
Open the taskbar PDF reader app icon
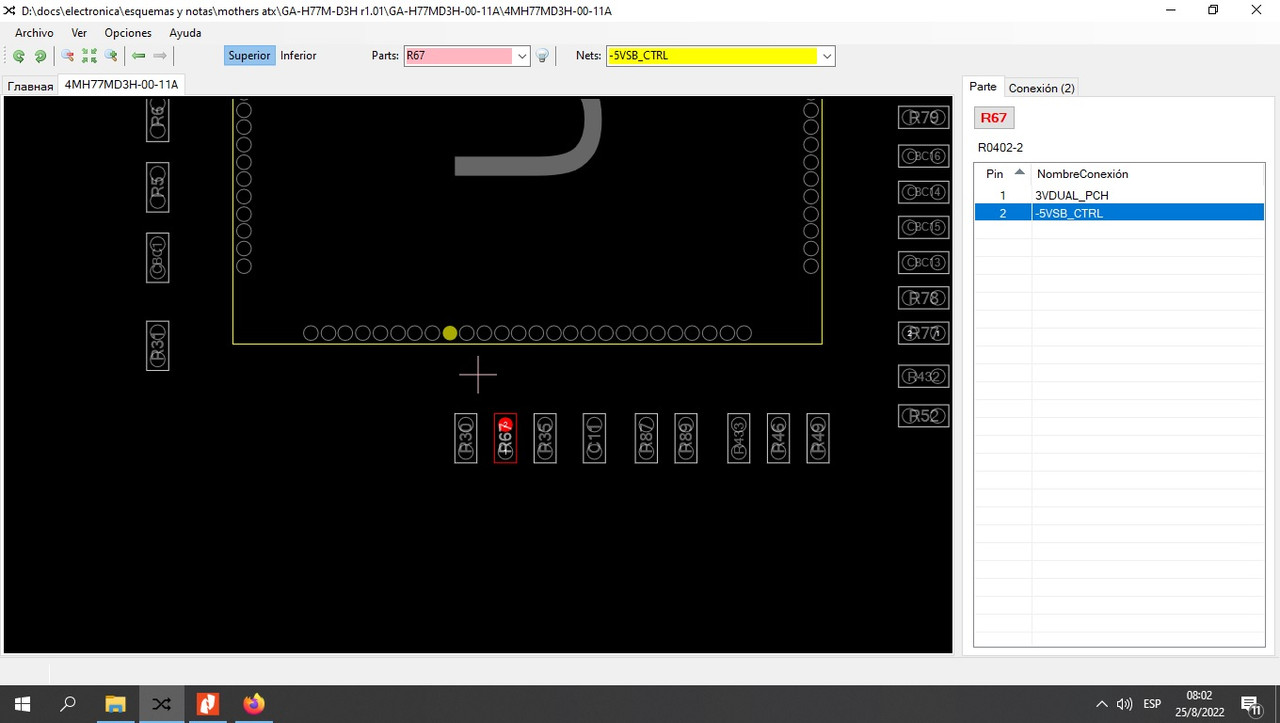[207, 704]
